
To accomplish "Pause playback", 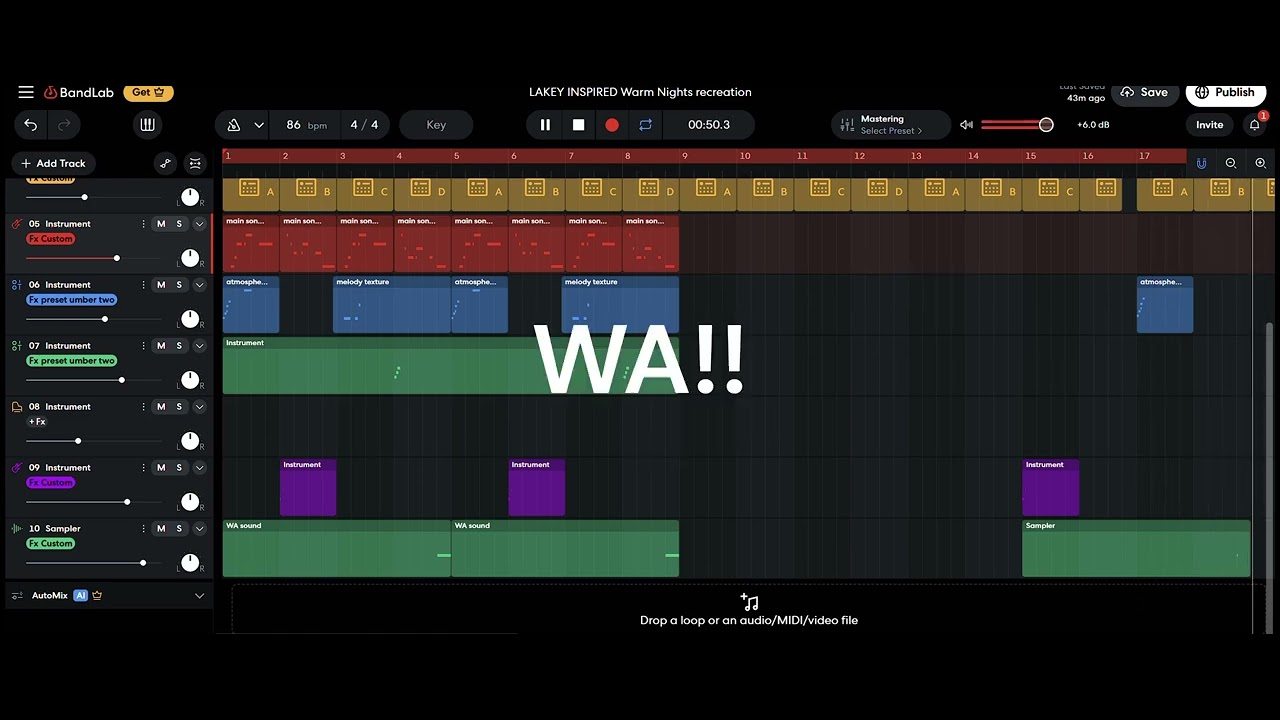I will (x=545, y=125).
